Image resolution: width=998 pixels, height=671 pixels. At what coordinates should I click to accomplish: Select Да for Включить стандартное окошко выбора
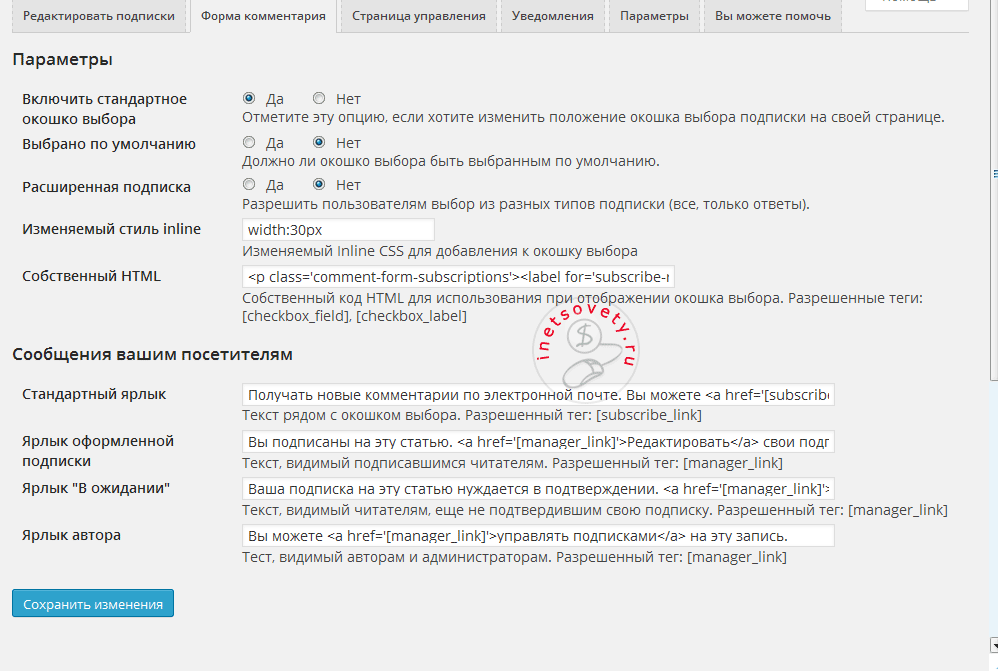click(249, 97)
